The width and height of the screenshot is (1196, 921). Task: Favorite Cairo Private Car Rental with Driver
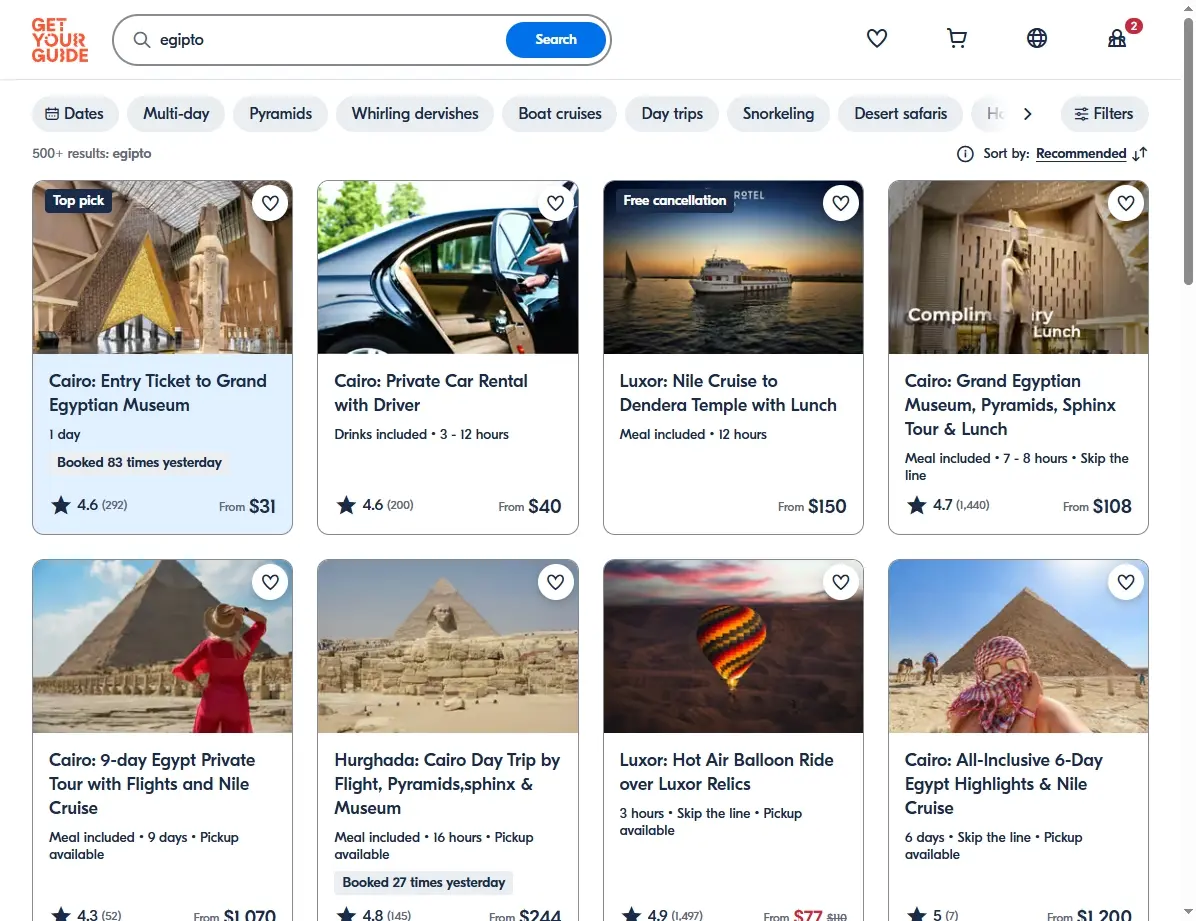pyautogui.click(x=555, y=203)
